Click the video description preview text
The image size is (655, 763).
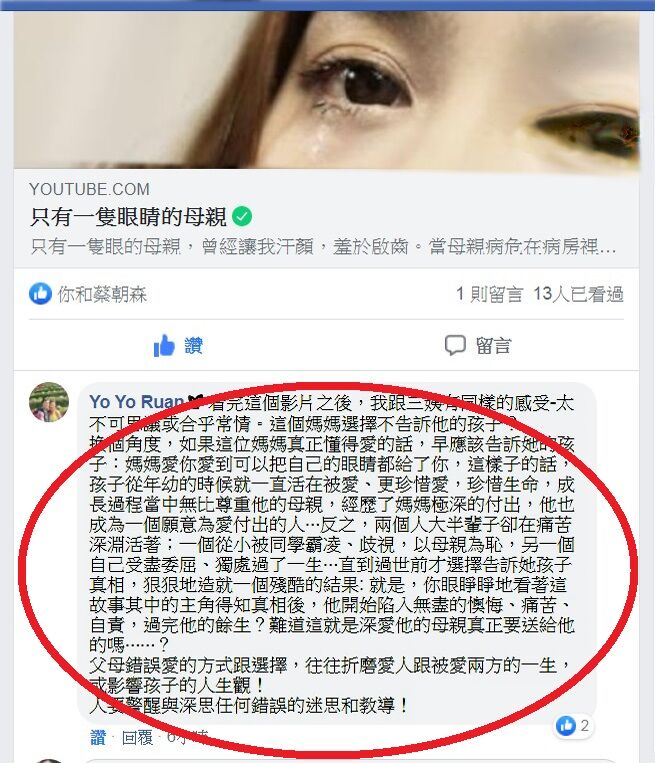(323, 247)
